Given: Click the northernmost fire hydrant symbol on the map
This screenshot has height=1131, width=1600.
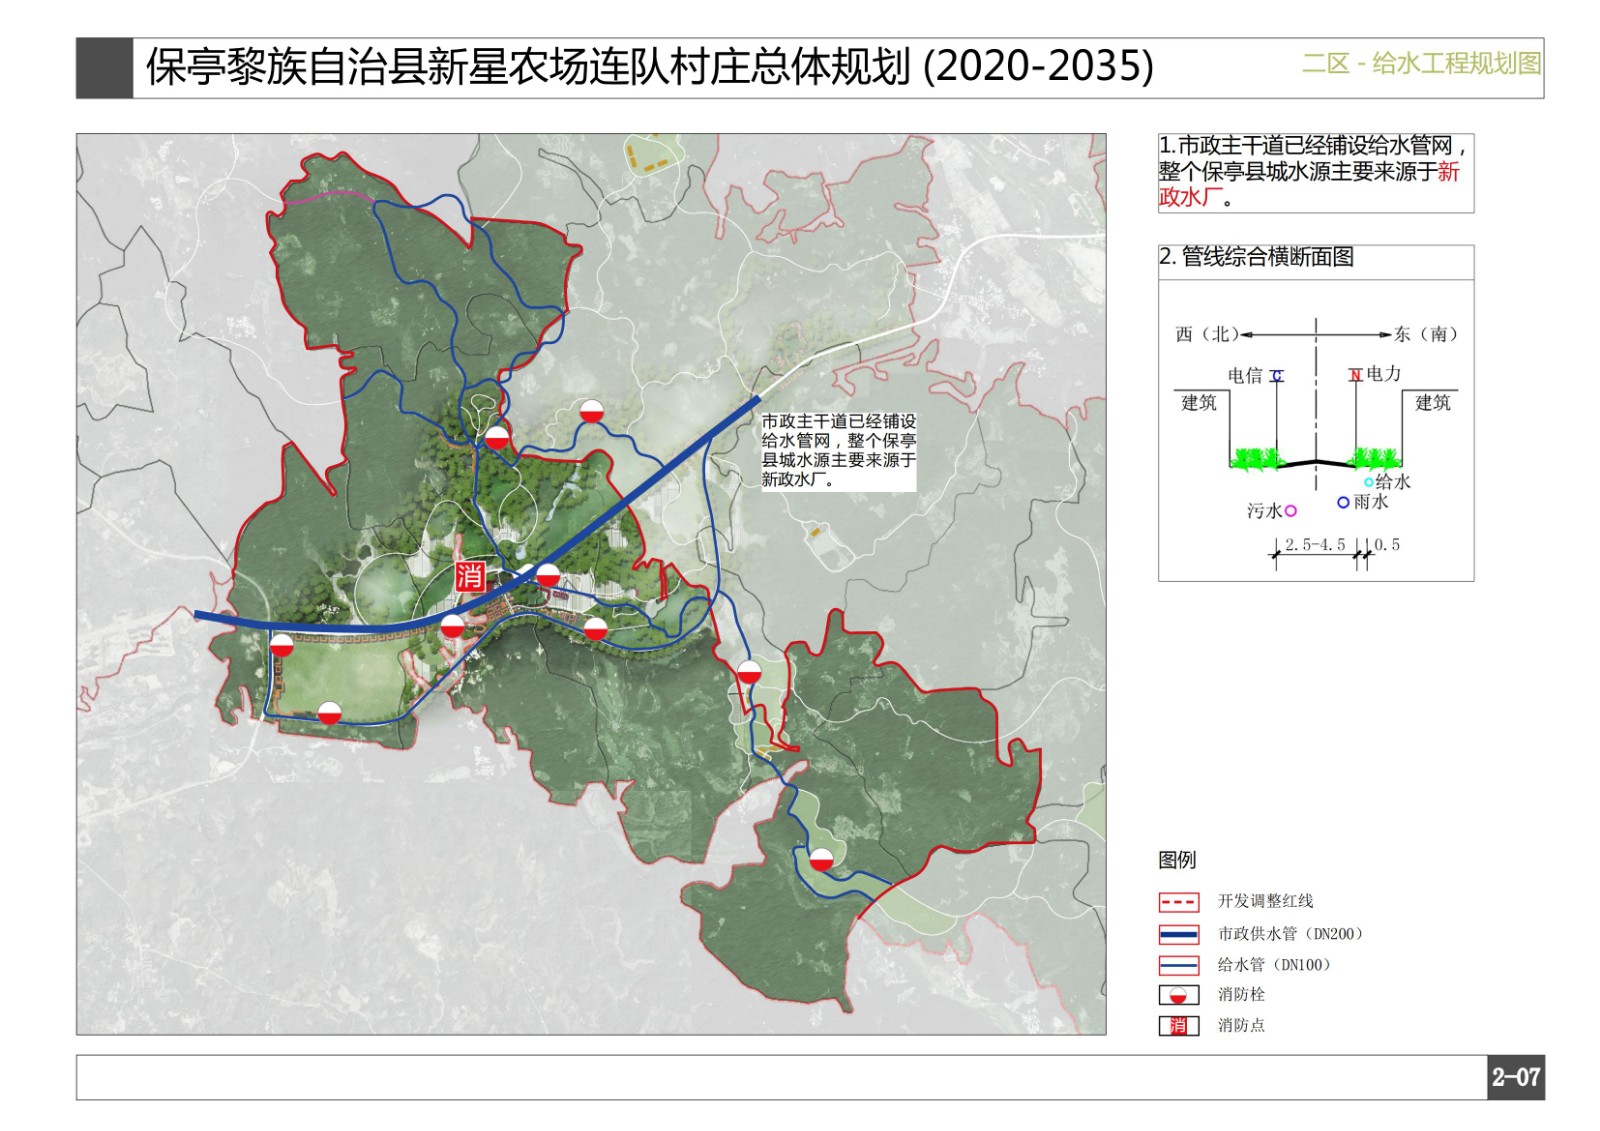Looking at the screenshot, I should [x=592, y=411].
